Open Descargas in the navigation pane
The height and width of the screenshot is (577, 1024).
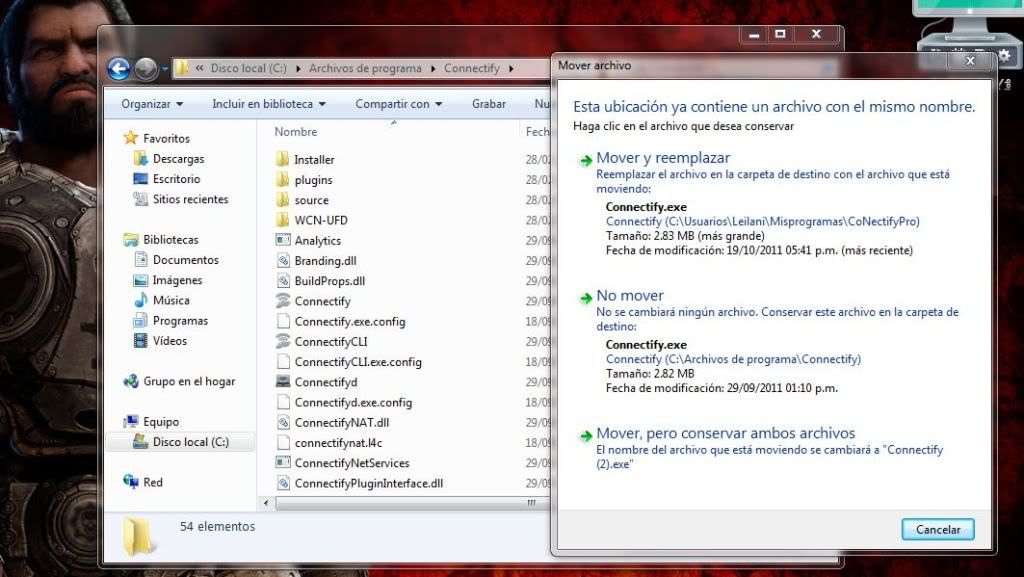(178, 159)
